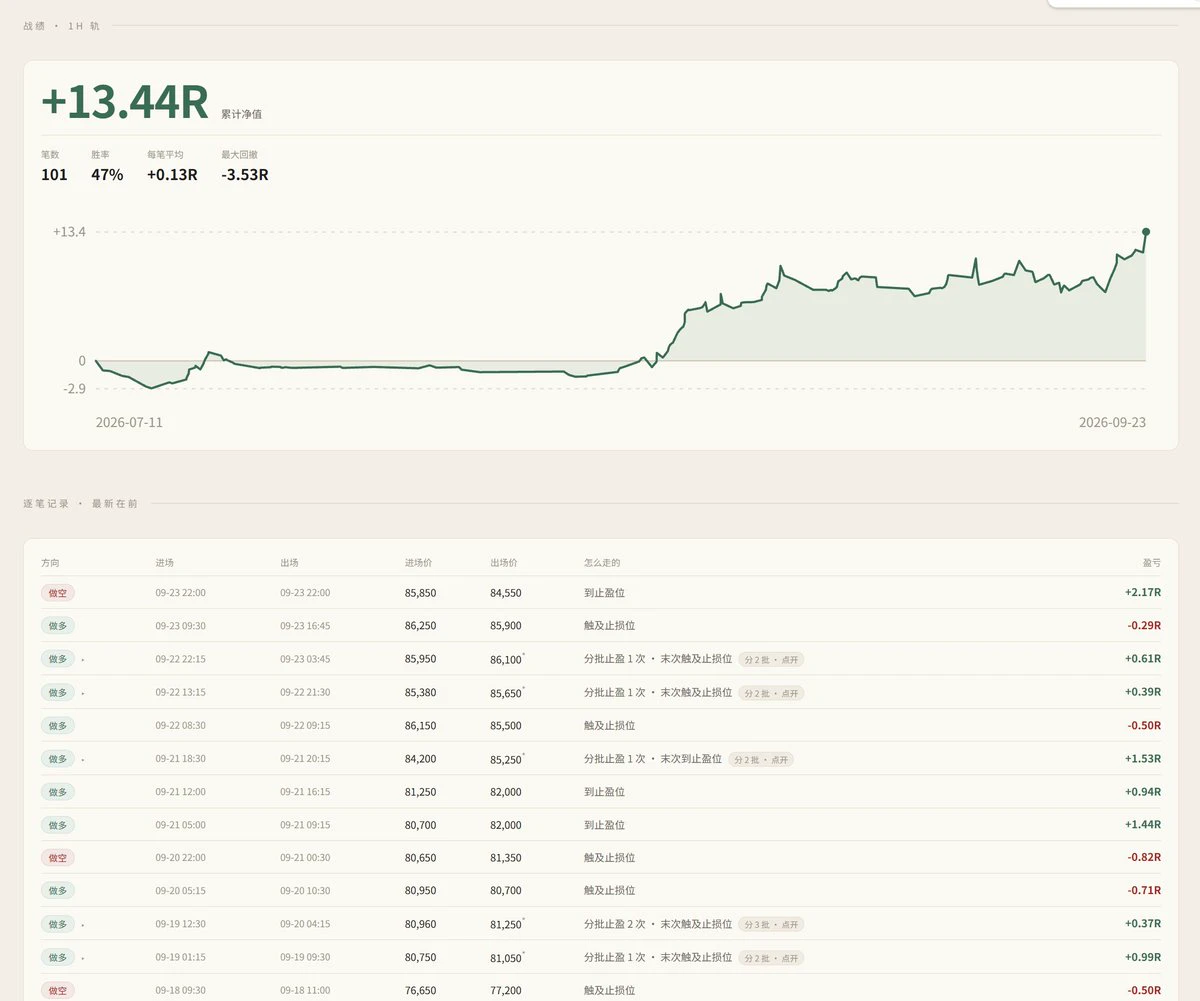
Task: Click the -0.29R loss value
Action: click(1144, 626)
